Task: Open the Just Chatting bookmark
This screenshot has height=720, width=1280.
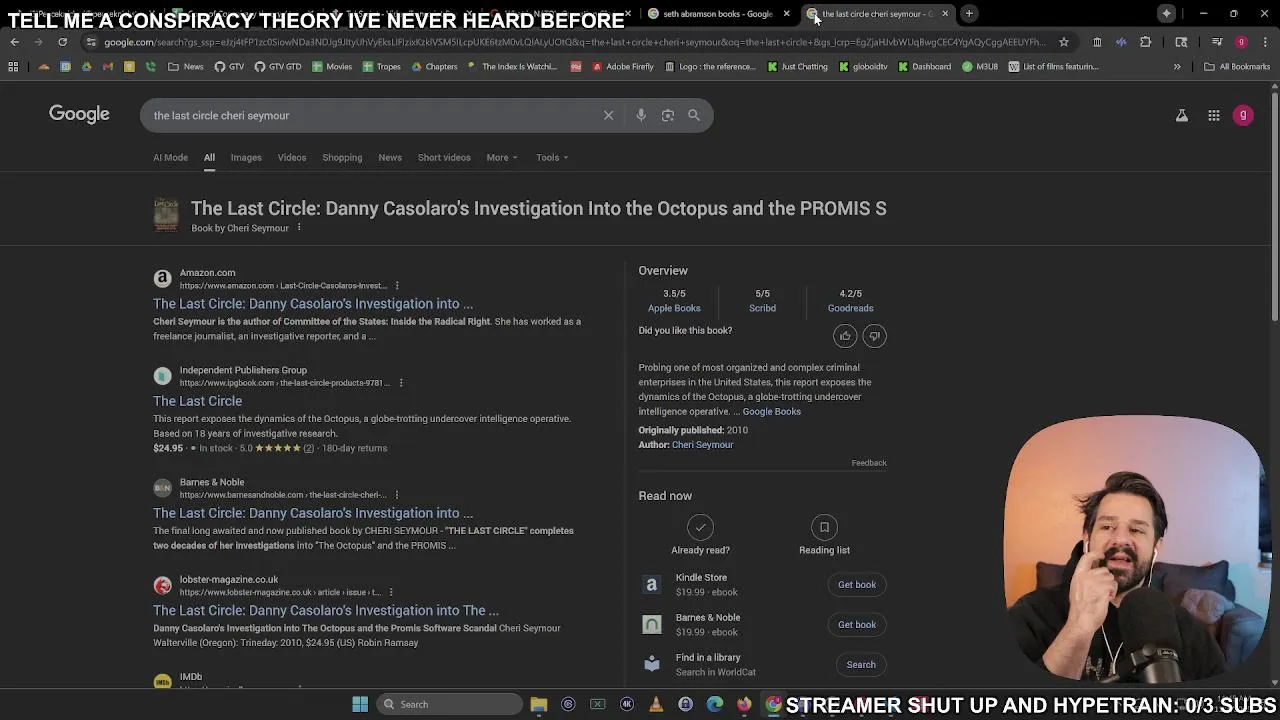Action: point(798,67)
